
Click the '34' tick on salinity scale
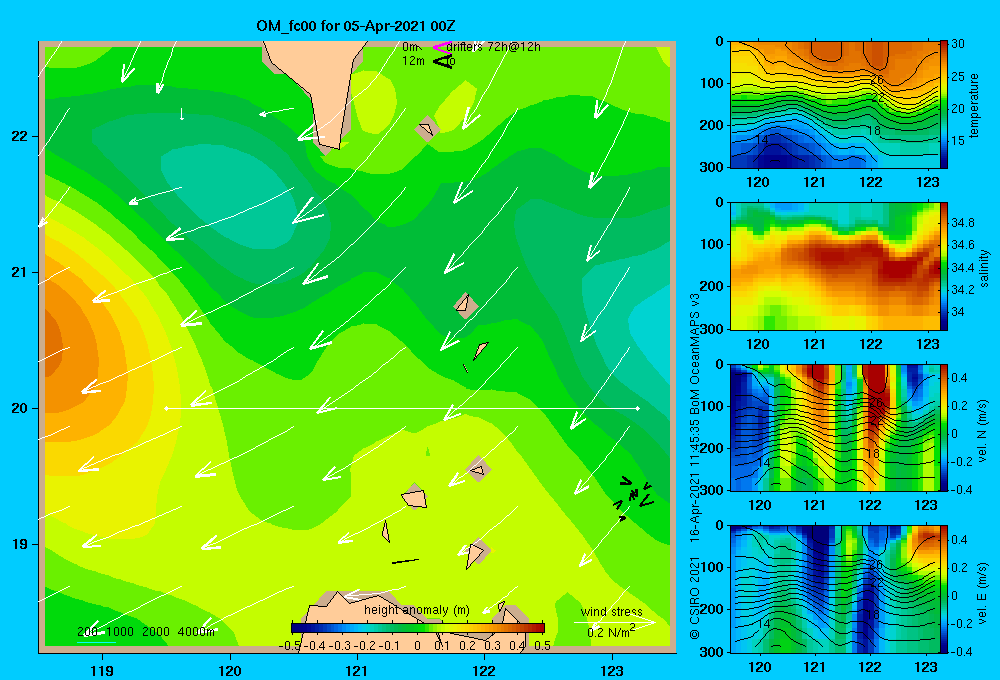(x=958, y=312)
